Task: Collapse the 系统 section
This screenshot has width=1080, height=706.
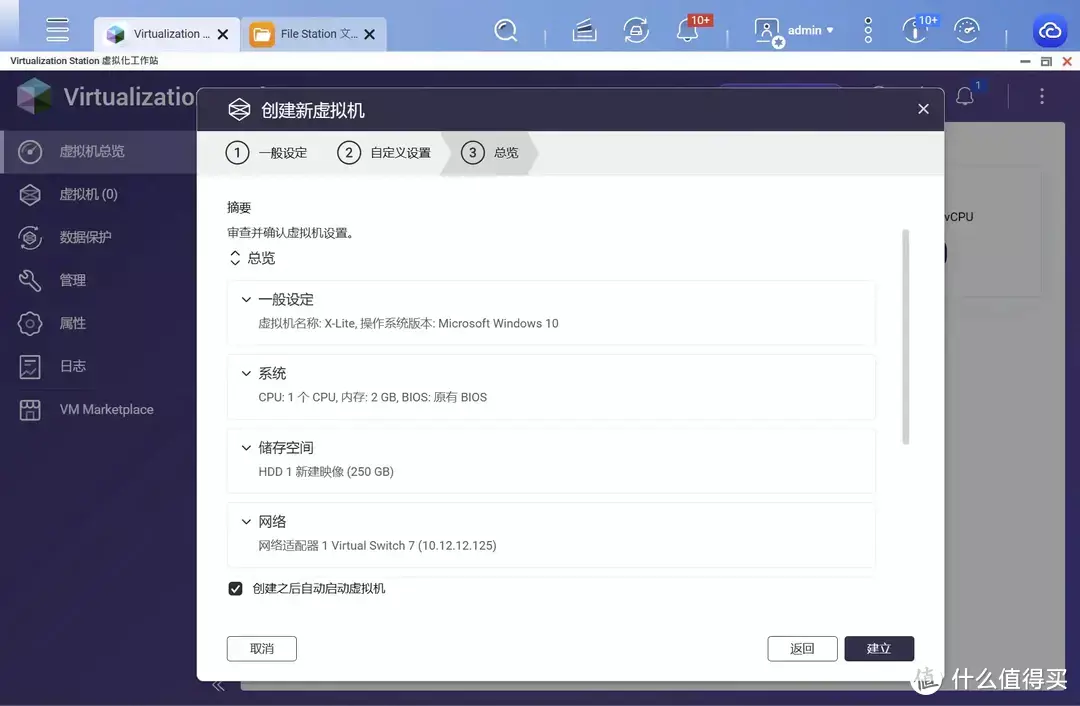Action: pos(246,373)
